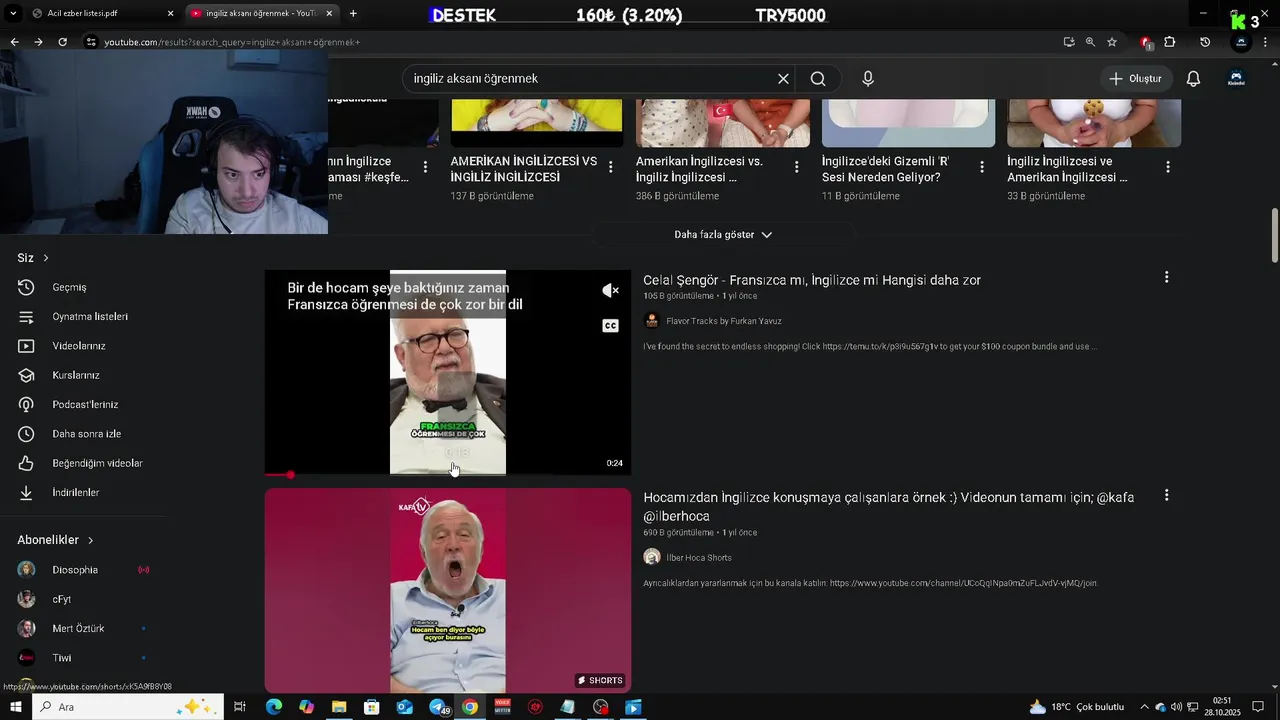Open the Chrome profile avatar in toolbar

pyautogui.click(x=1241, y=42)
